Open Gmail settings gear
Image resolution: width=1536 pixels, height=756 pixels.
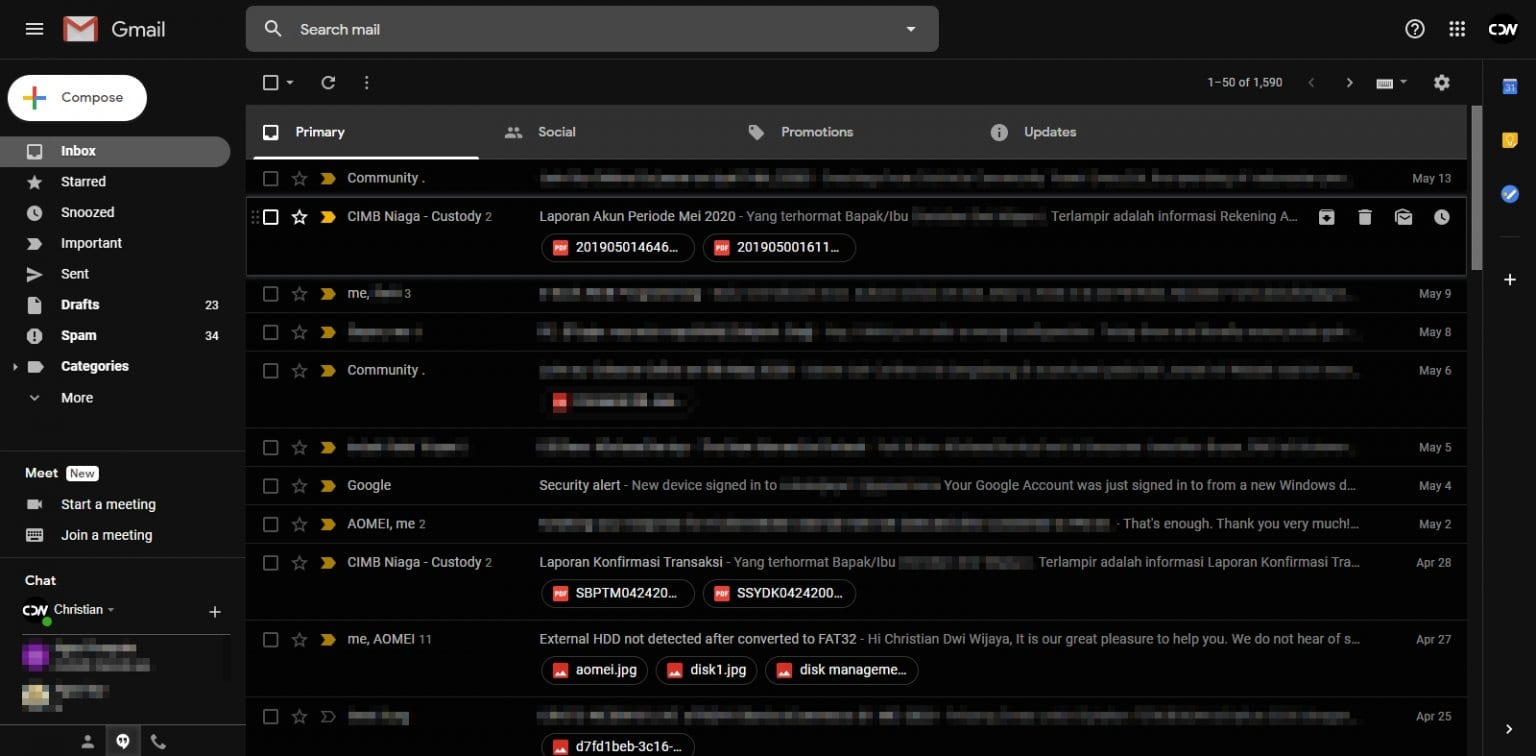1441,82
